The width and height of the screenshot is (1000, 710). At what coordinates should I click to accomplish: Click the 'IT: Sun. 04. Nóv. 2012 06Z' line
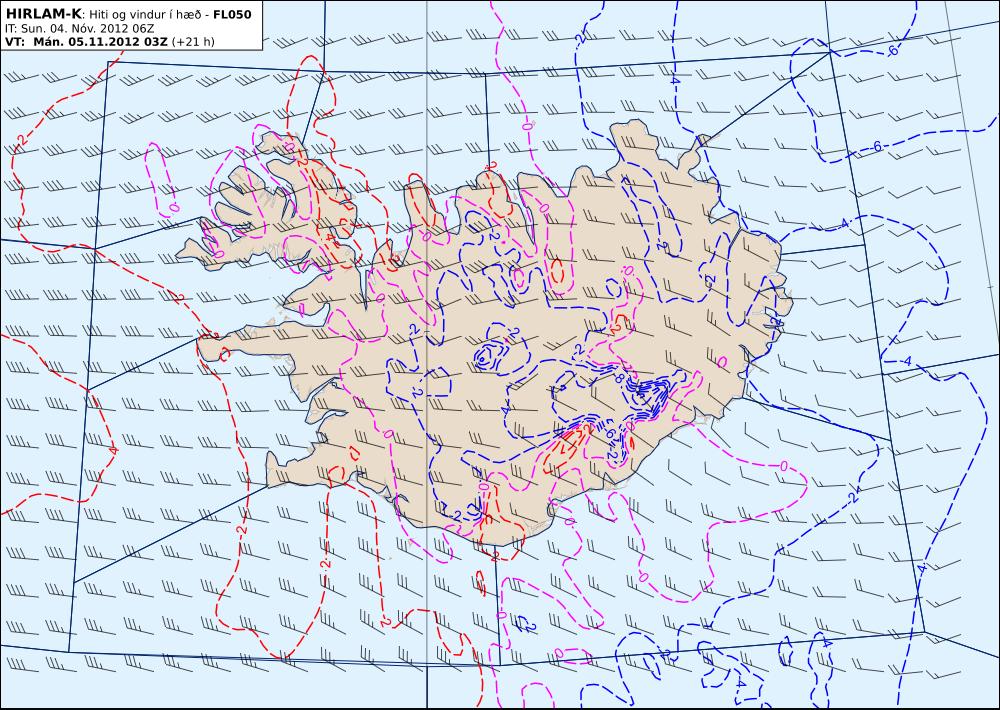[x=79, y=29]
